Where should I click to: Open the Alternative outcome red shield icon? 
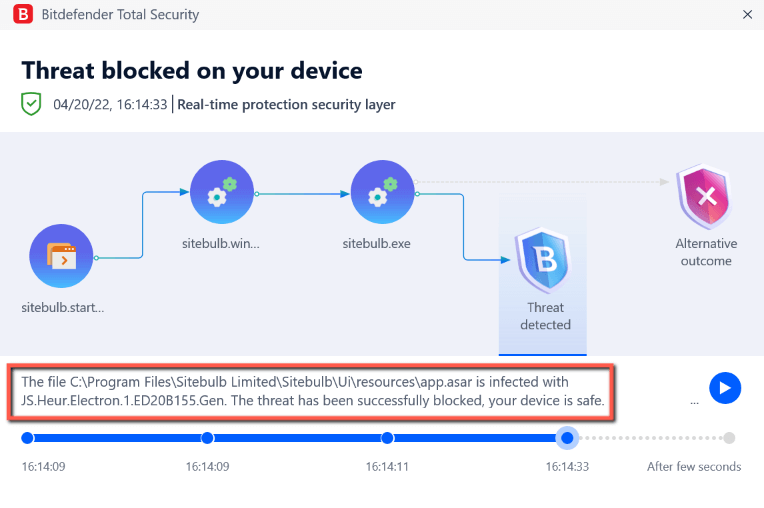704,196
